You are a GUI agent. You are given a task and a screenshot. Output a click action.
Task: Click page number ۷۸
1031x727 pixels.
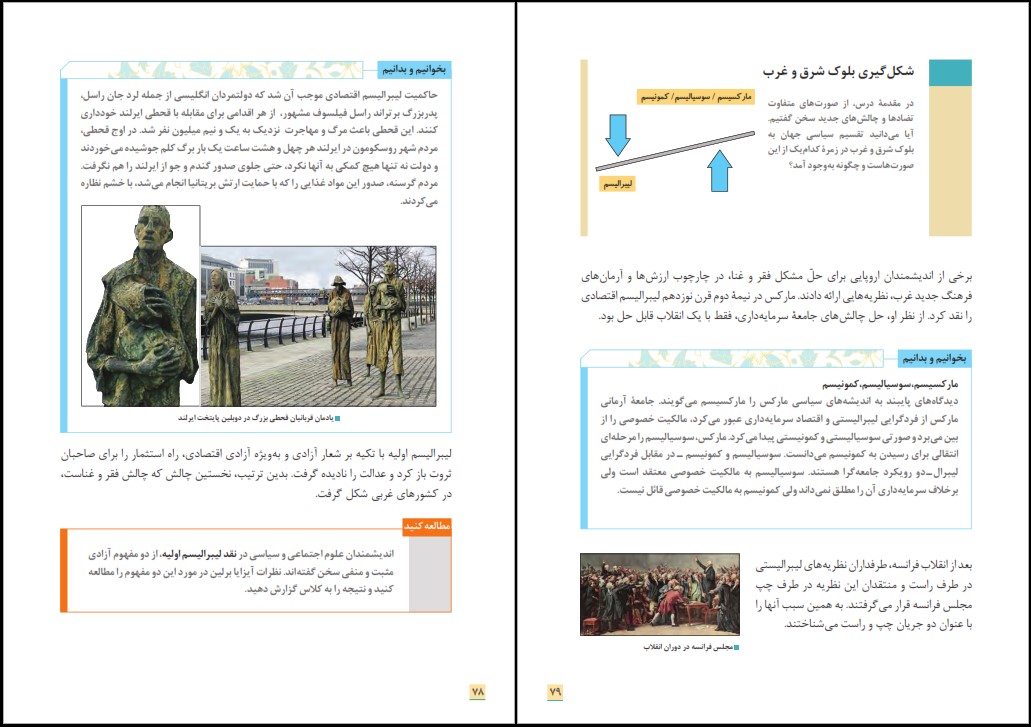point(478,692)
